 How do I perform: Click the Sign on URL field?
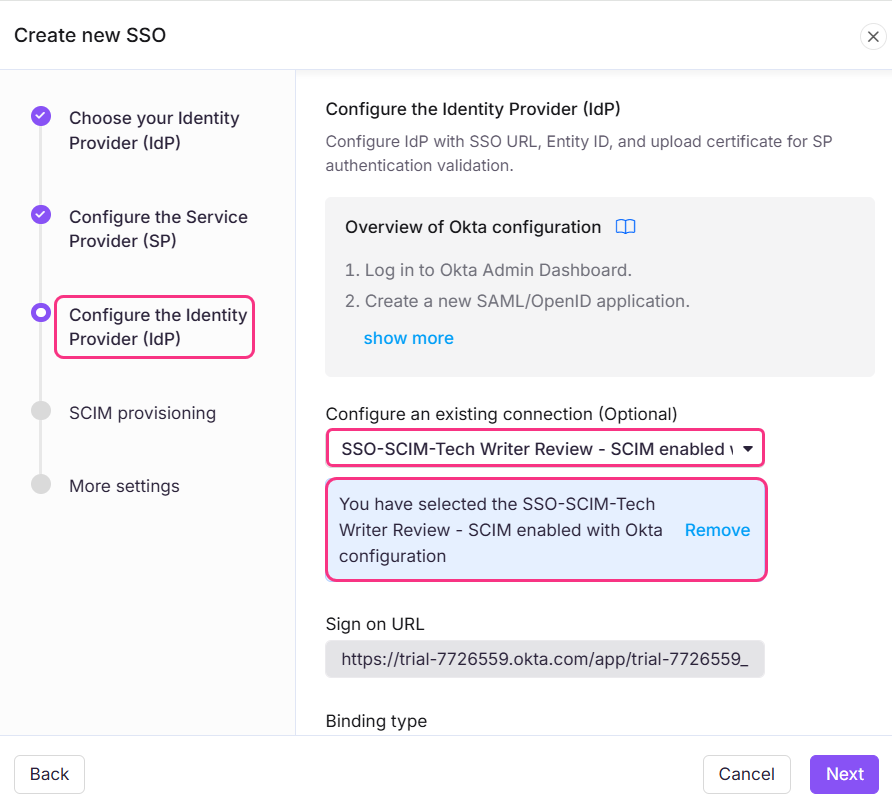(x=545, y=659)
